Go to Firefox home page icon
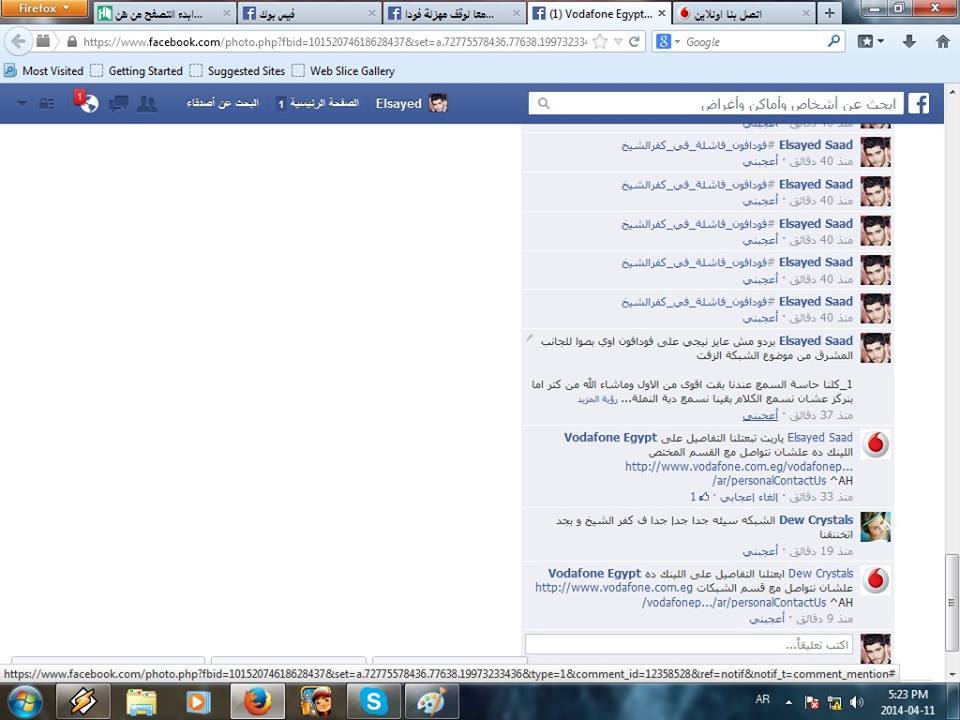This screenshot has height=720, width=960. 943,42
